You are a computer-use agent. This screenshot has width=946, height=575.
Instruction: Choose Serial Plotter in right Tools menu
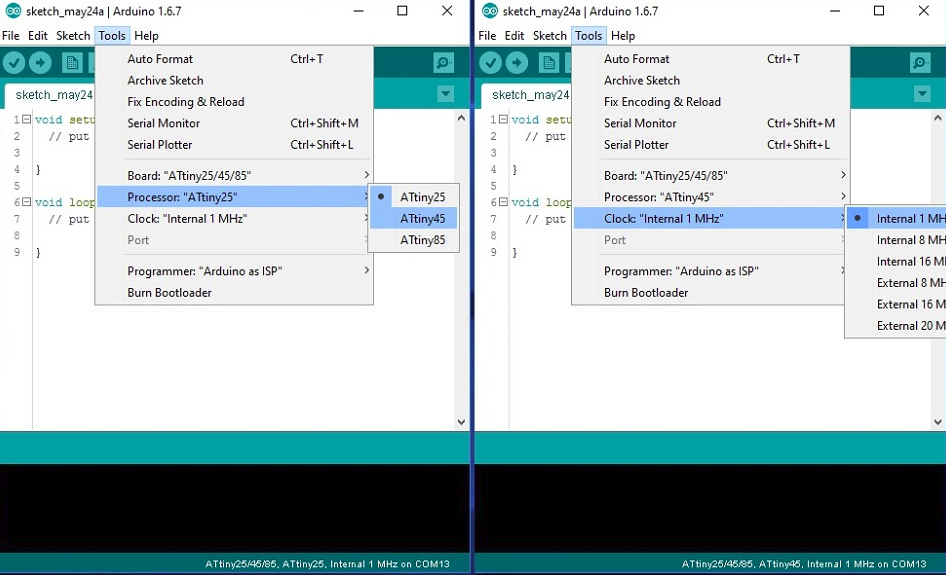[711, 145]
